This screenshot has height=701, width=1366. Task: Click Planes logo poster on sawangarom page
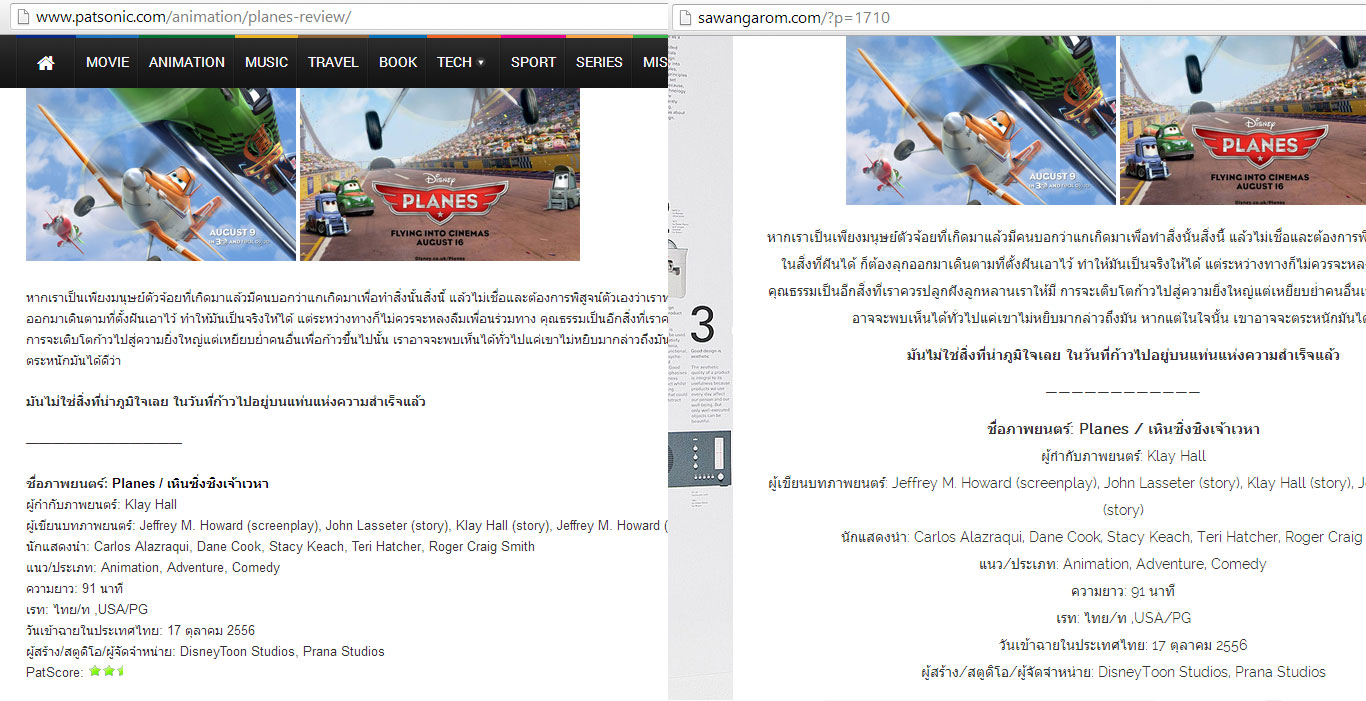coord(1243,120)
